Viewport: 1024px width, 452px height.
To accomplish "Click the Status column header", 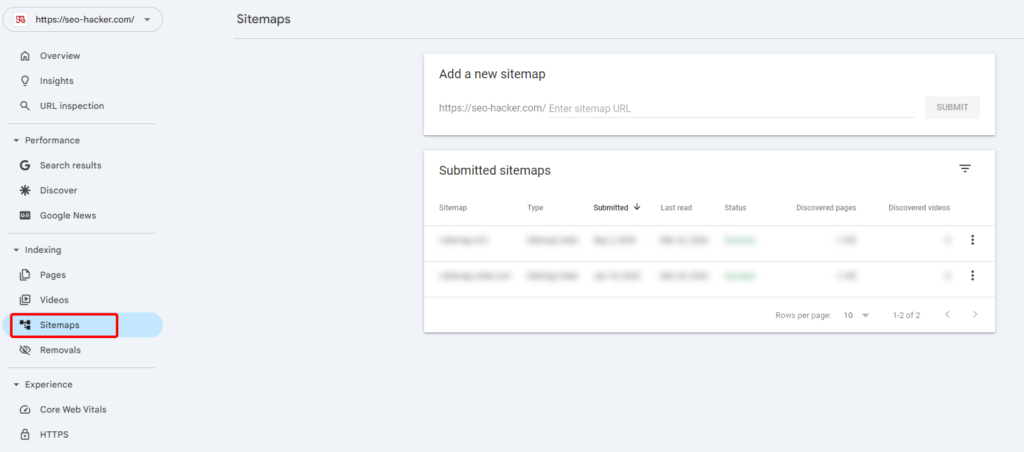I will (735, 208).
